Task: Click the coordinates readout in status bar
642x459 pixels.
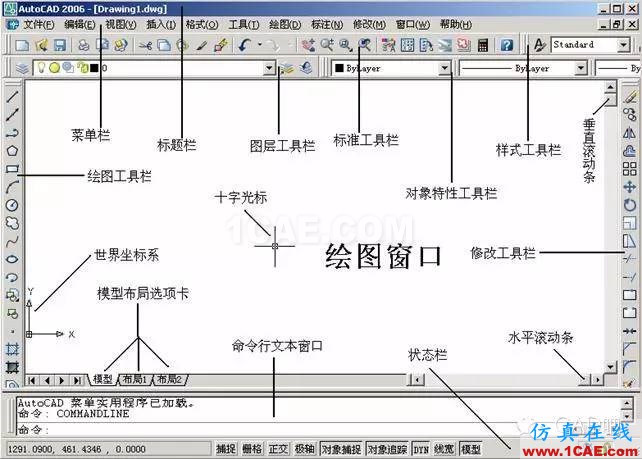Action: point(108,449)
